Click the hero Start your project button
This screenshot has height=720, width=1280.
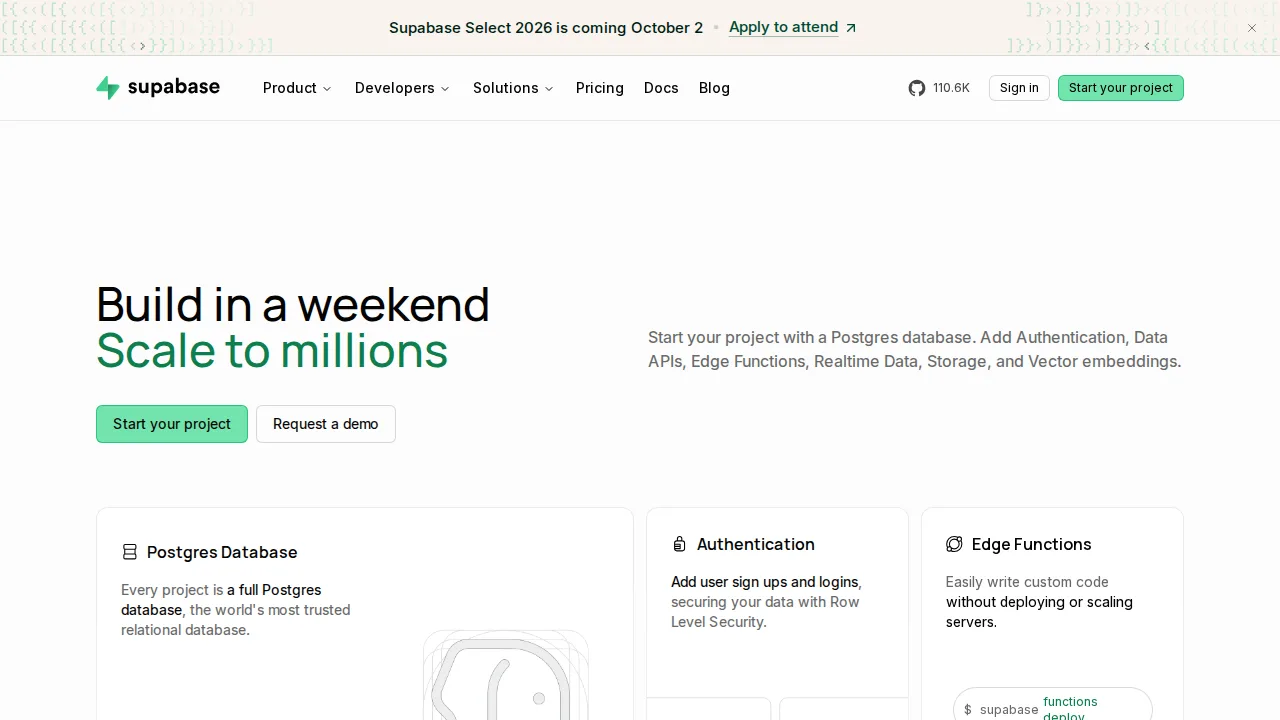tap(172, 424)
